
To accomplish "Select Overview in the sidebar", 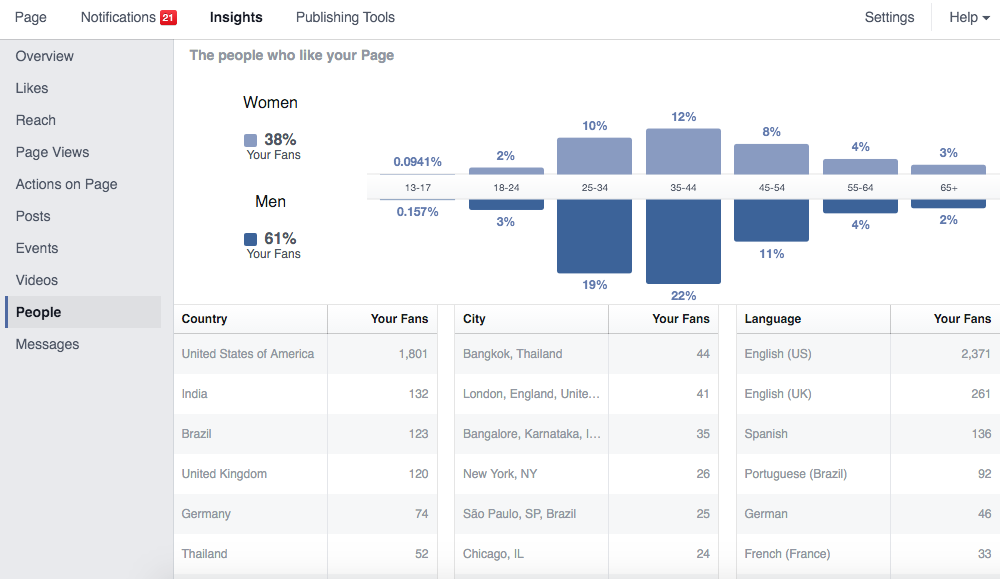I will 45,56.
